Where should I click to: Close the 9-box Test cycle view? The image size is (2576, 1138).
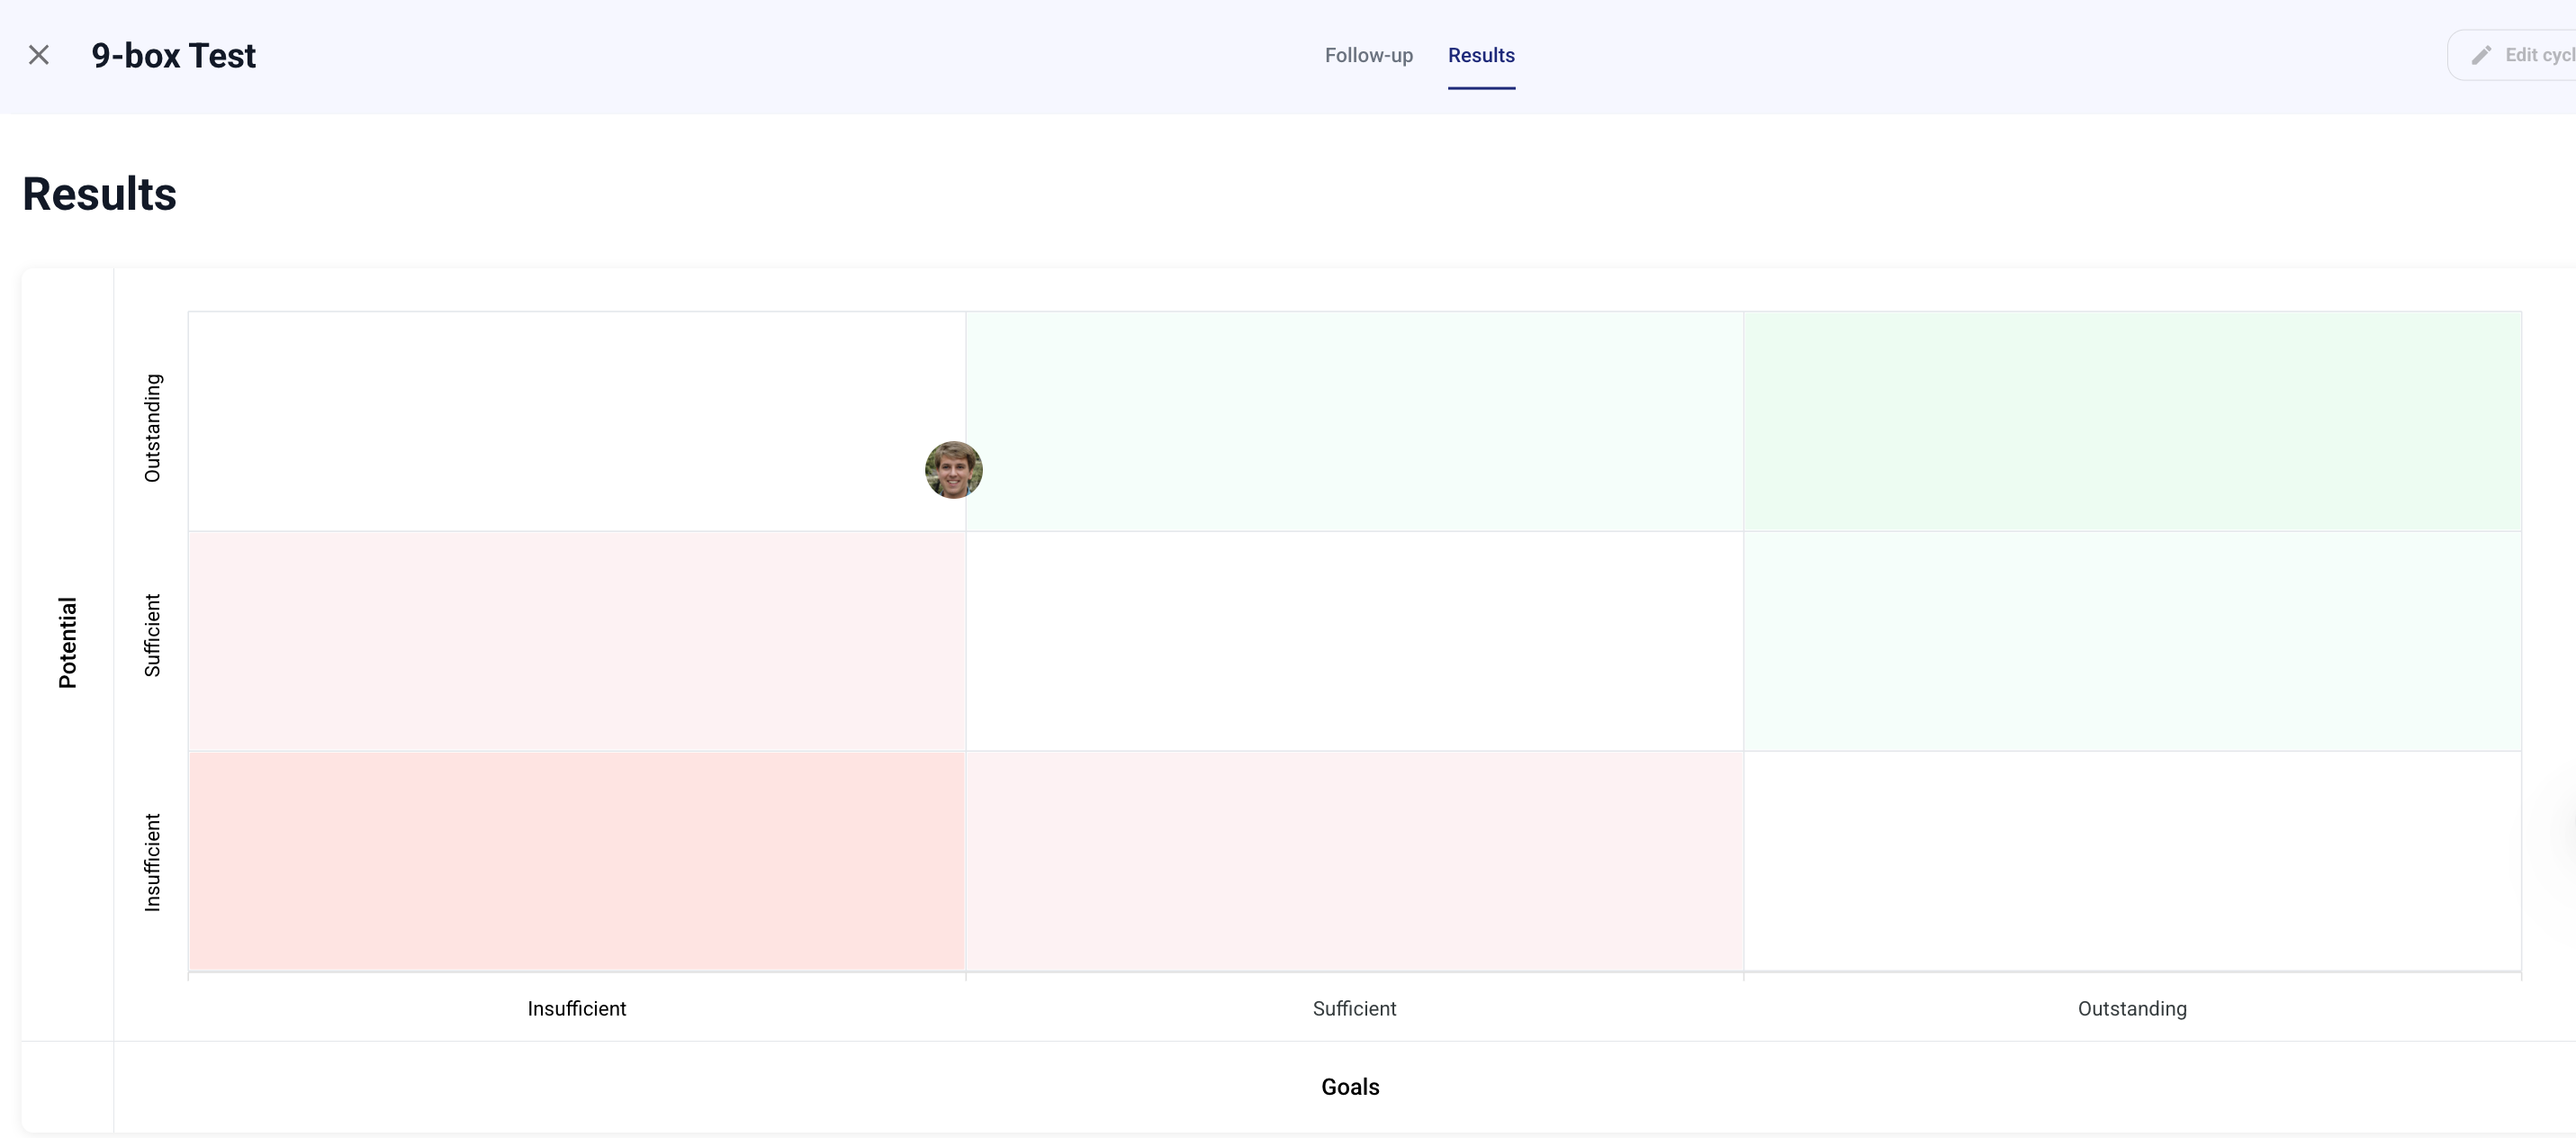[39, 55]
